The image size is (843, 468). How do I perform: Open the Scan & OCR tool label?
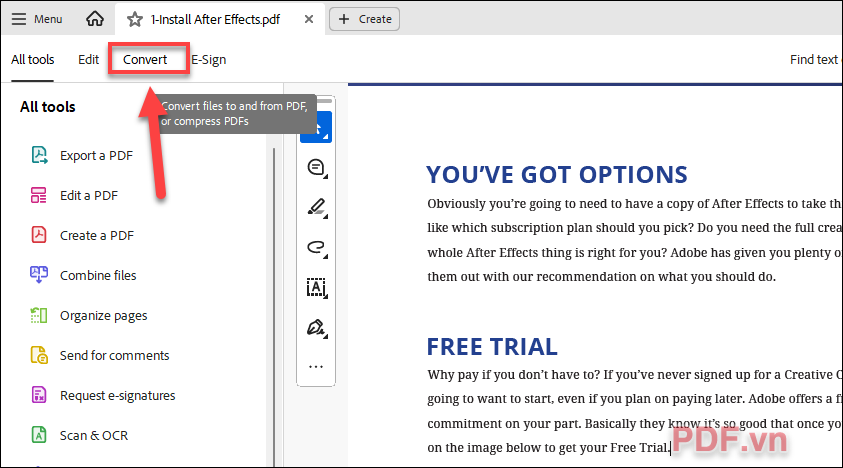tap(94, 436)
